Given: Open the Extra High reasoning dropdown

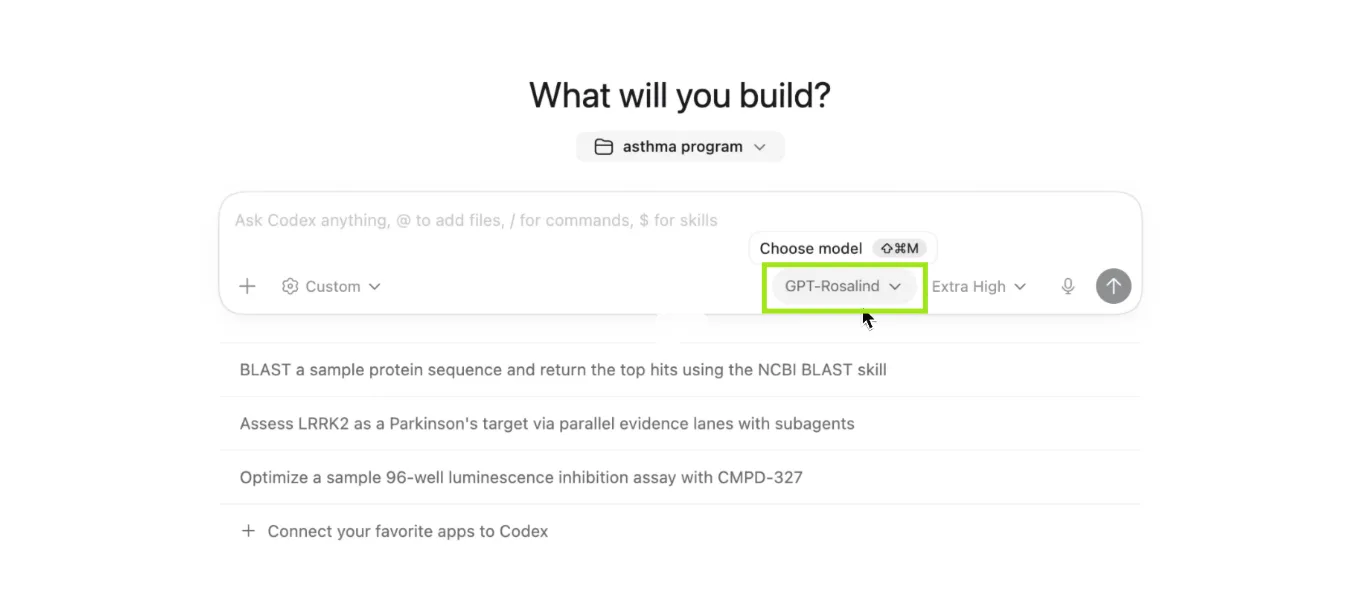Looking at the screenshot, I should pyautogui.click(x=979, y=286).
